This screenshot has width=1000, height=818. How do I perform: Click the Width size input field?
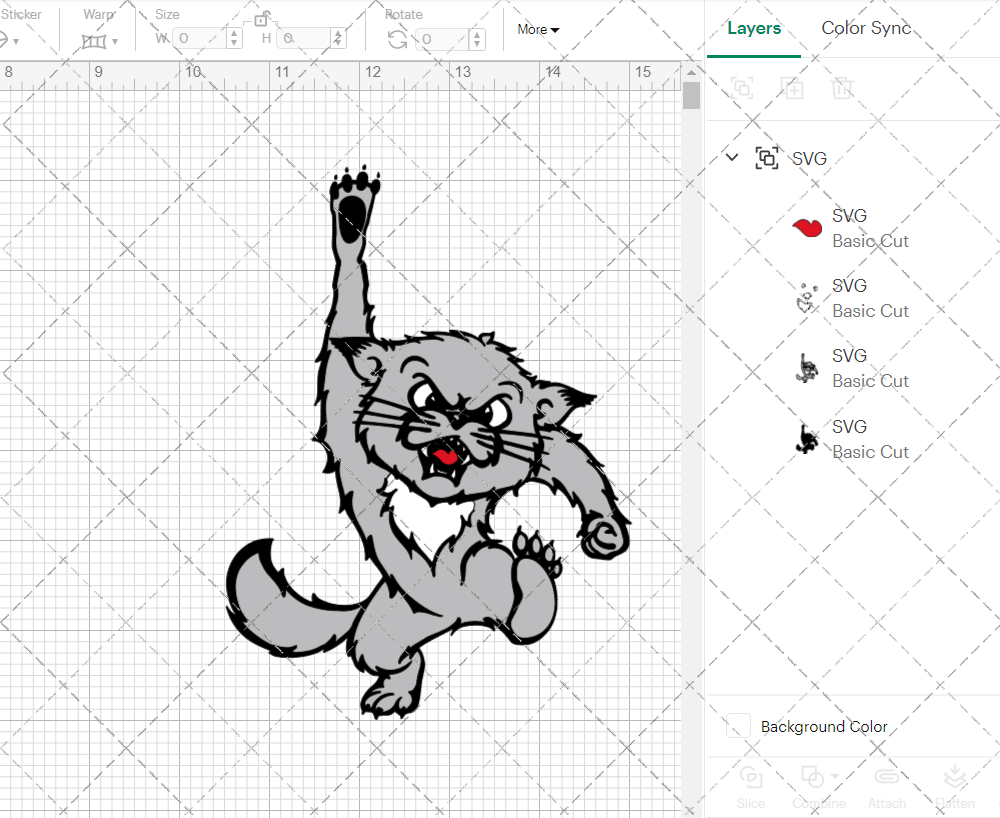coord(199,39)
